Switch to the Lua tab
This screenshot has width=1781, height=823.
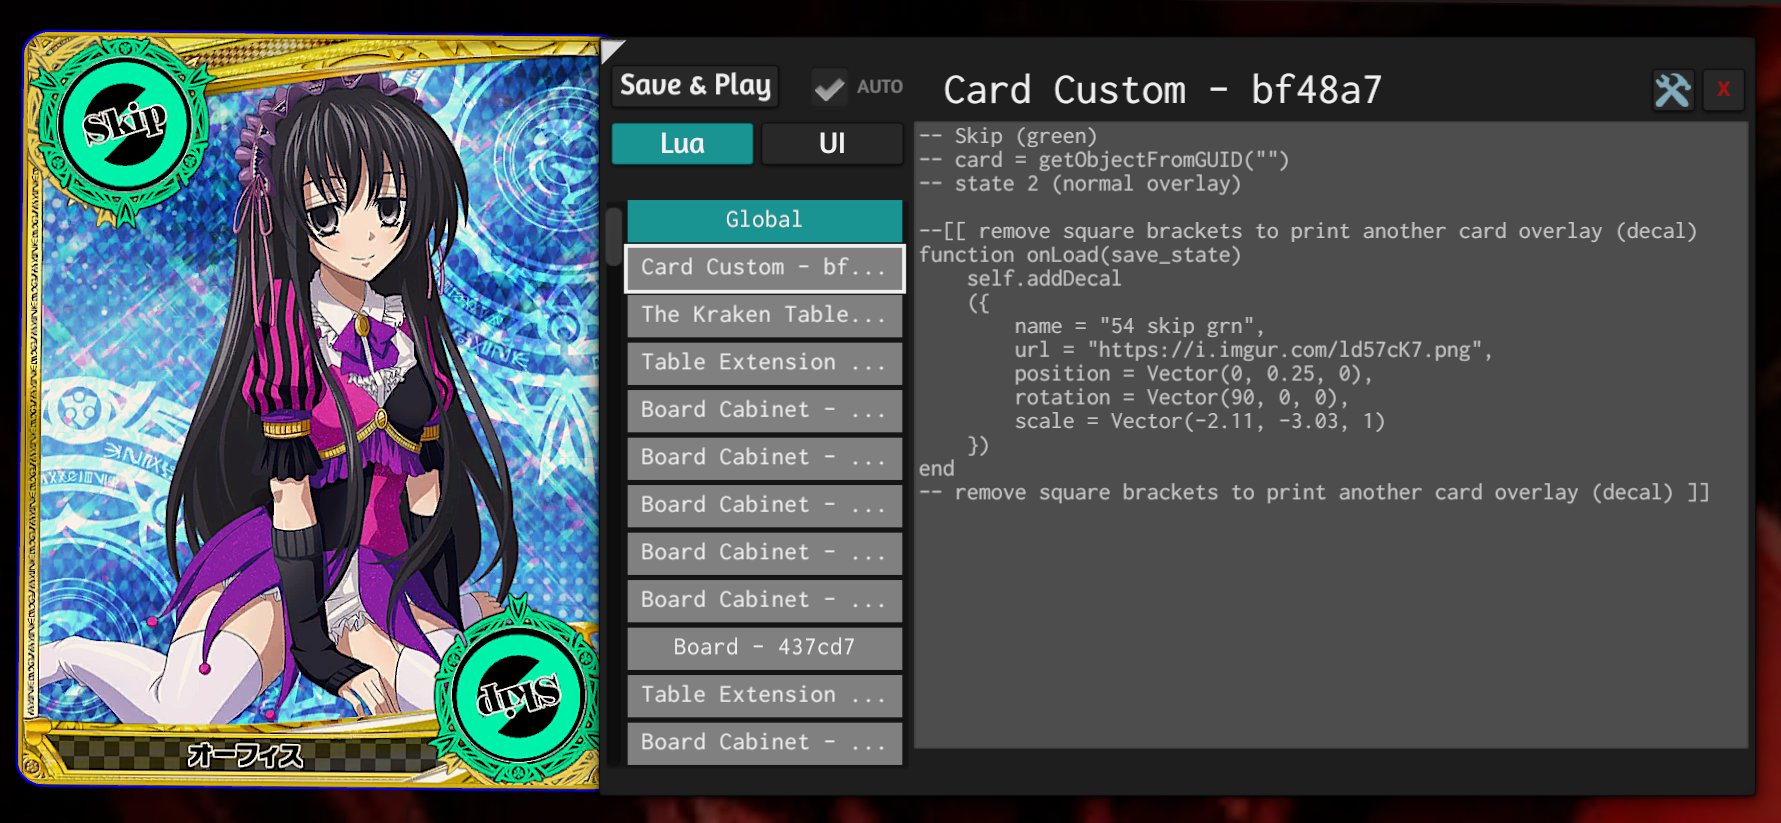(682, 144)
